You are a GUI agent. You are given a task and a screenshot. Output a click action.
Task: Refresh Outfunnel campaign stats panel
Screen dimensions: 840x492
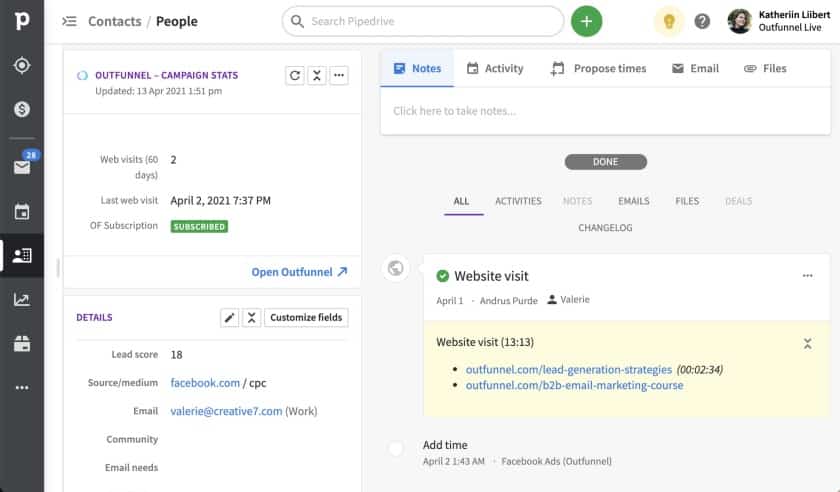[x=295, y=76]
